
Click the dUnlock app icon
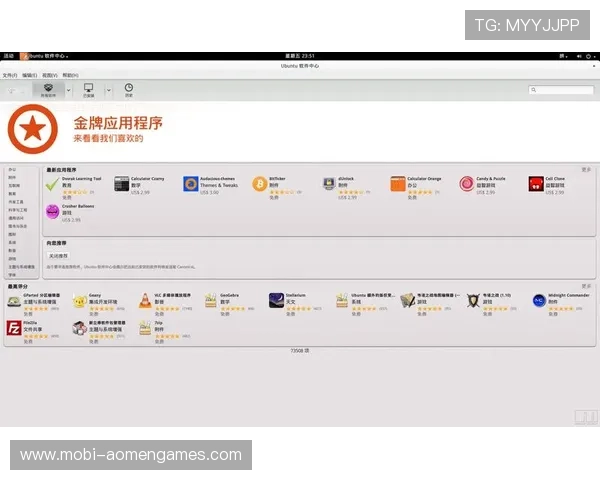[329, 183]
